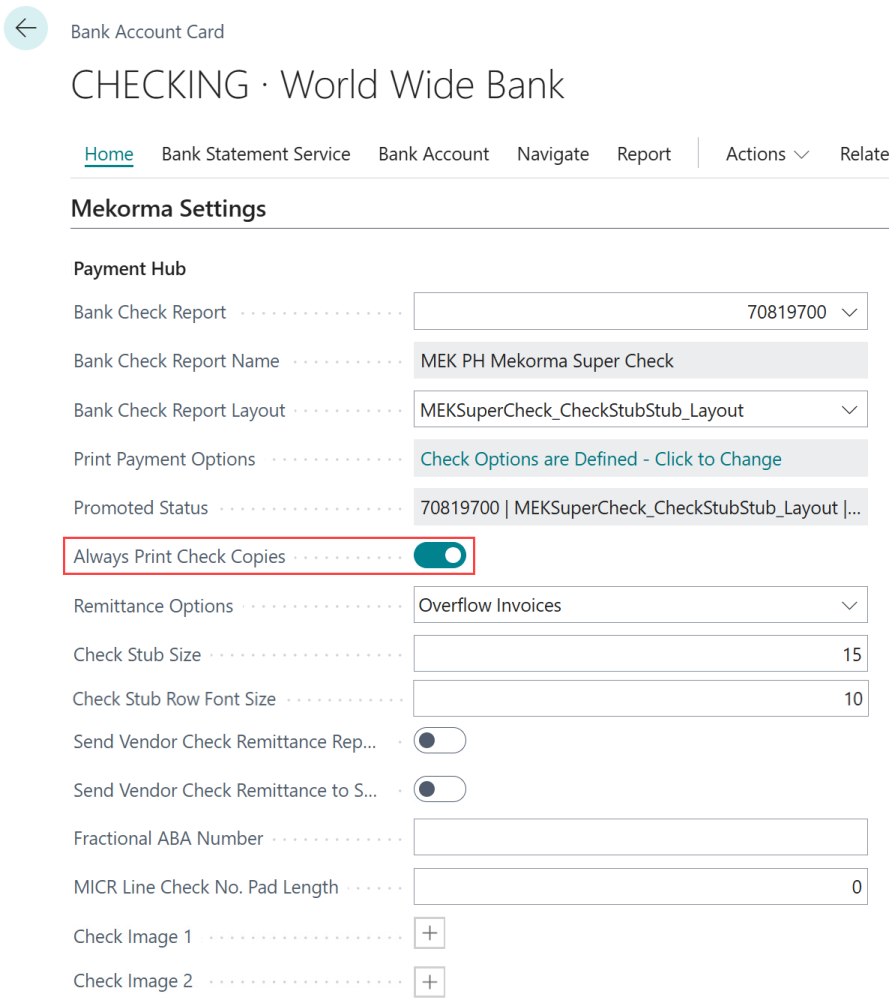Return via Bank Account Card breadcrumb

click(x=147, y=31)
